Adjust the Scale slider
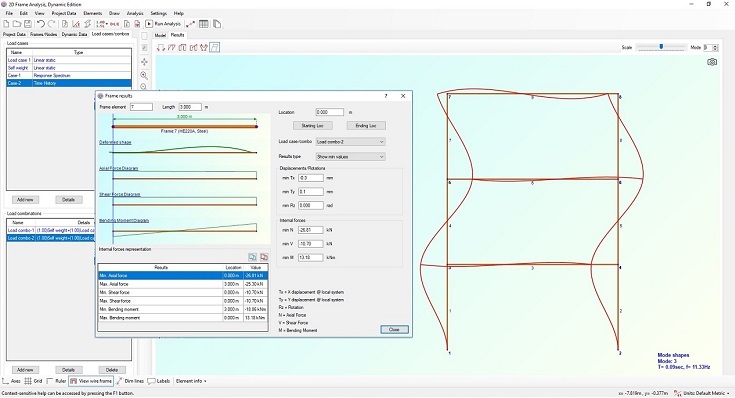This screenshot has width=735, height=398. [661, 47]
